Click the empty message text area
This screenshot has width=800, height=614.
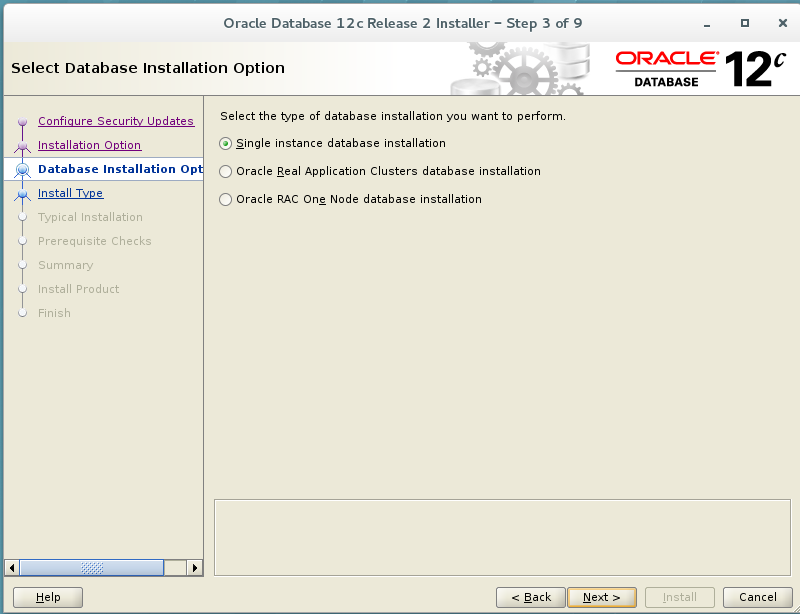(503, 537)
